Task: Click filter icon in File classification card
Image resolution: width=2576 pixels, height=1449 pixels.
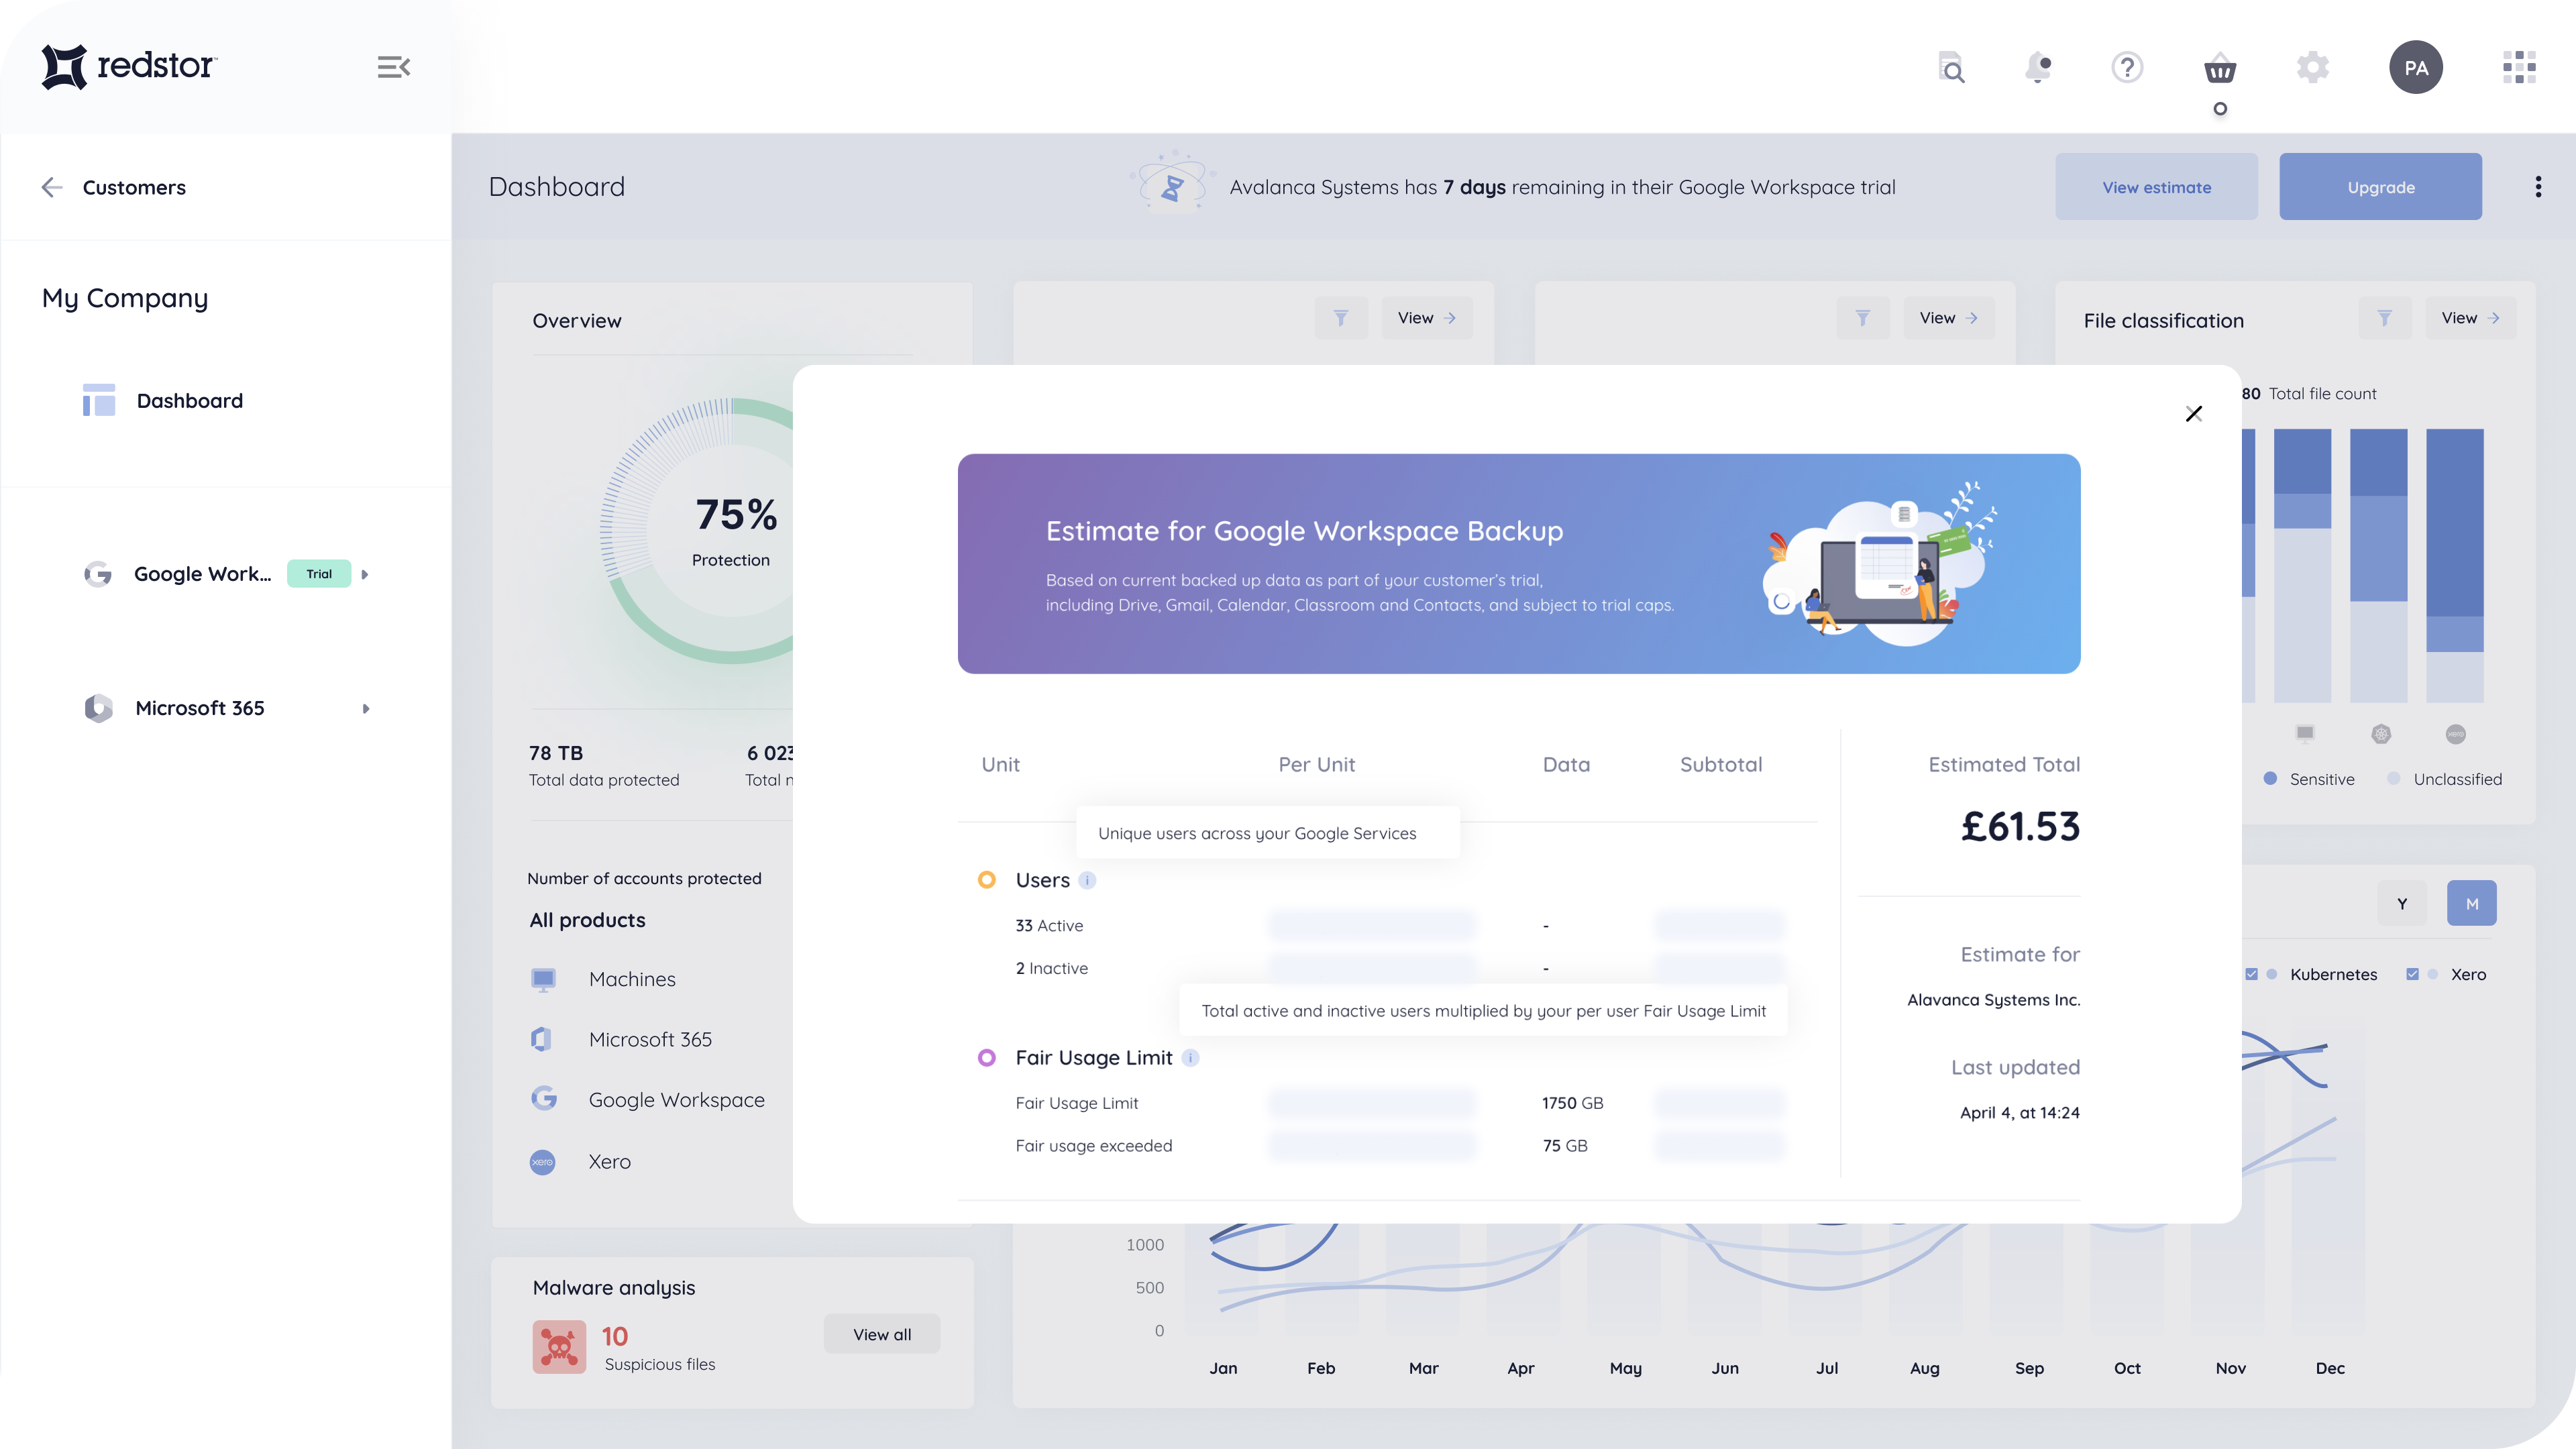Action: tap(2384, 318)
